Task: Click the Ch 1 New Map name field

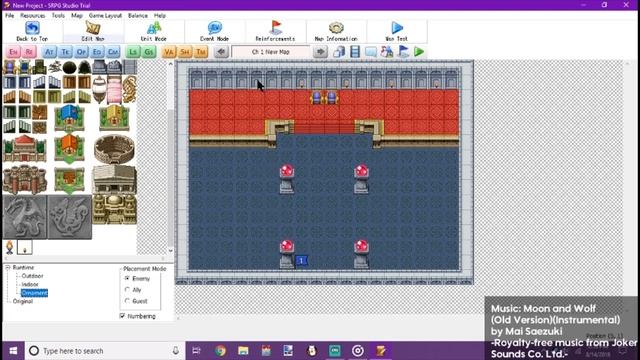Action: click(271, 52)
